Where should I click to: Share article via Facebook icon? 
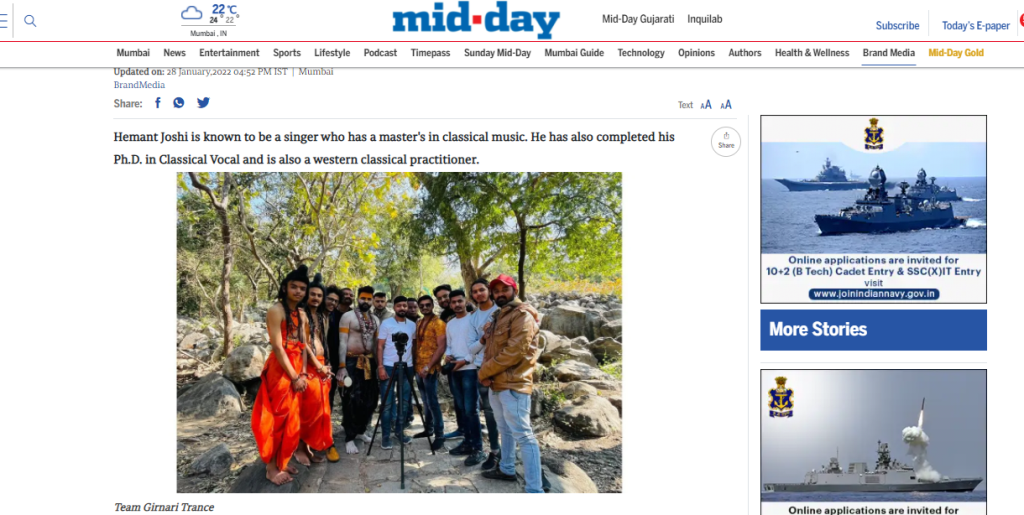coord(157,103)
